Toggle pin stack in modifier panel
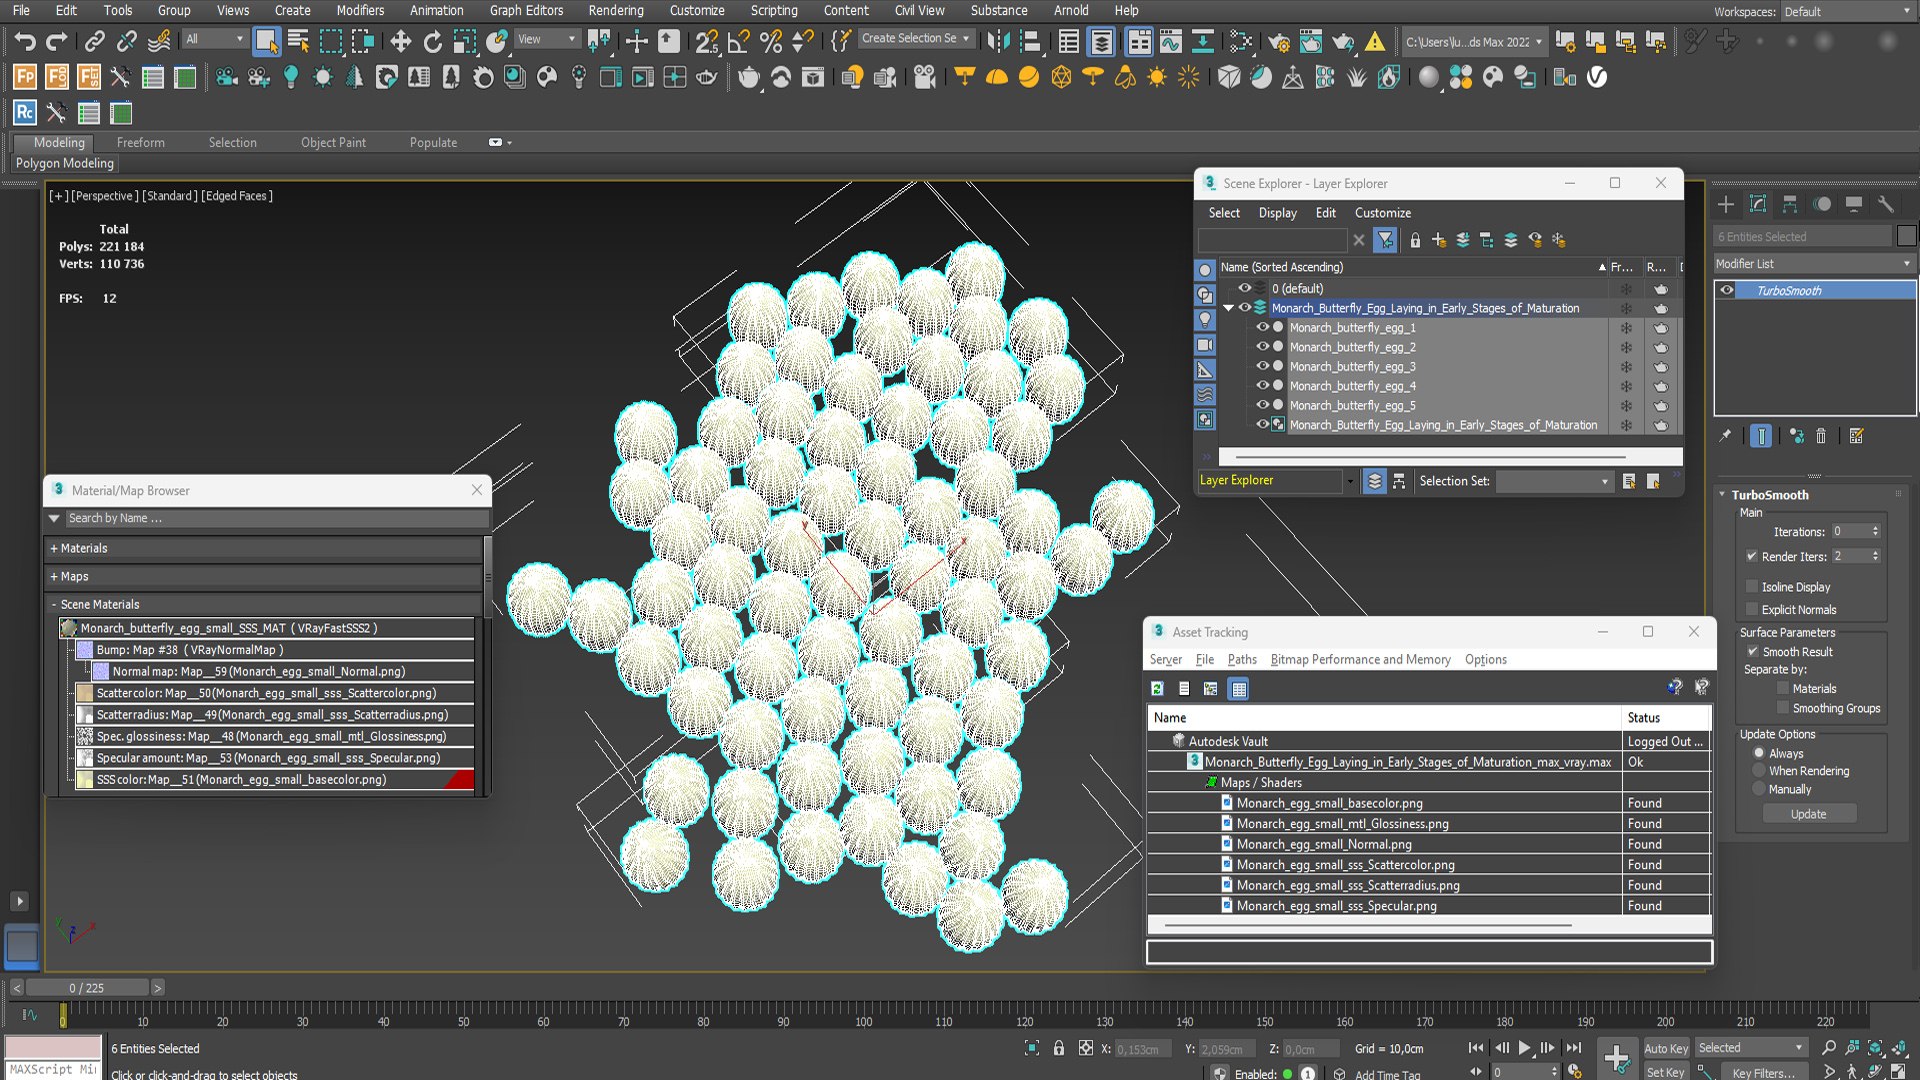Screen dimensions: 1920x1080 (1725, 436)
